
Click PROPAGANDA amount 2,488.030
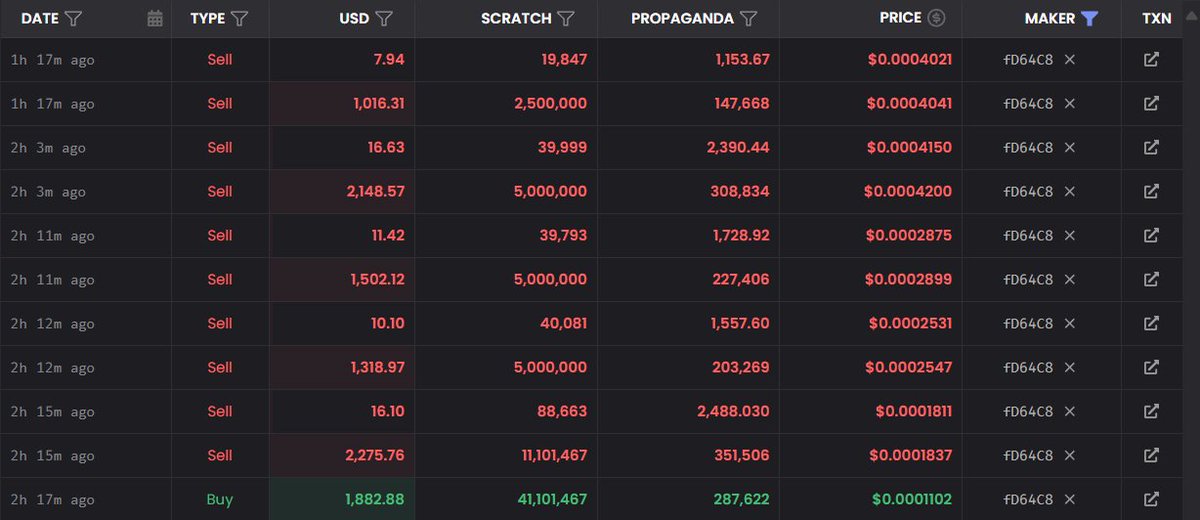click(734, 412)
